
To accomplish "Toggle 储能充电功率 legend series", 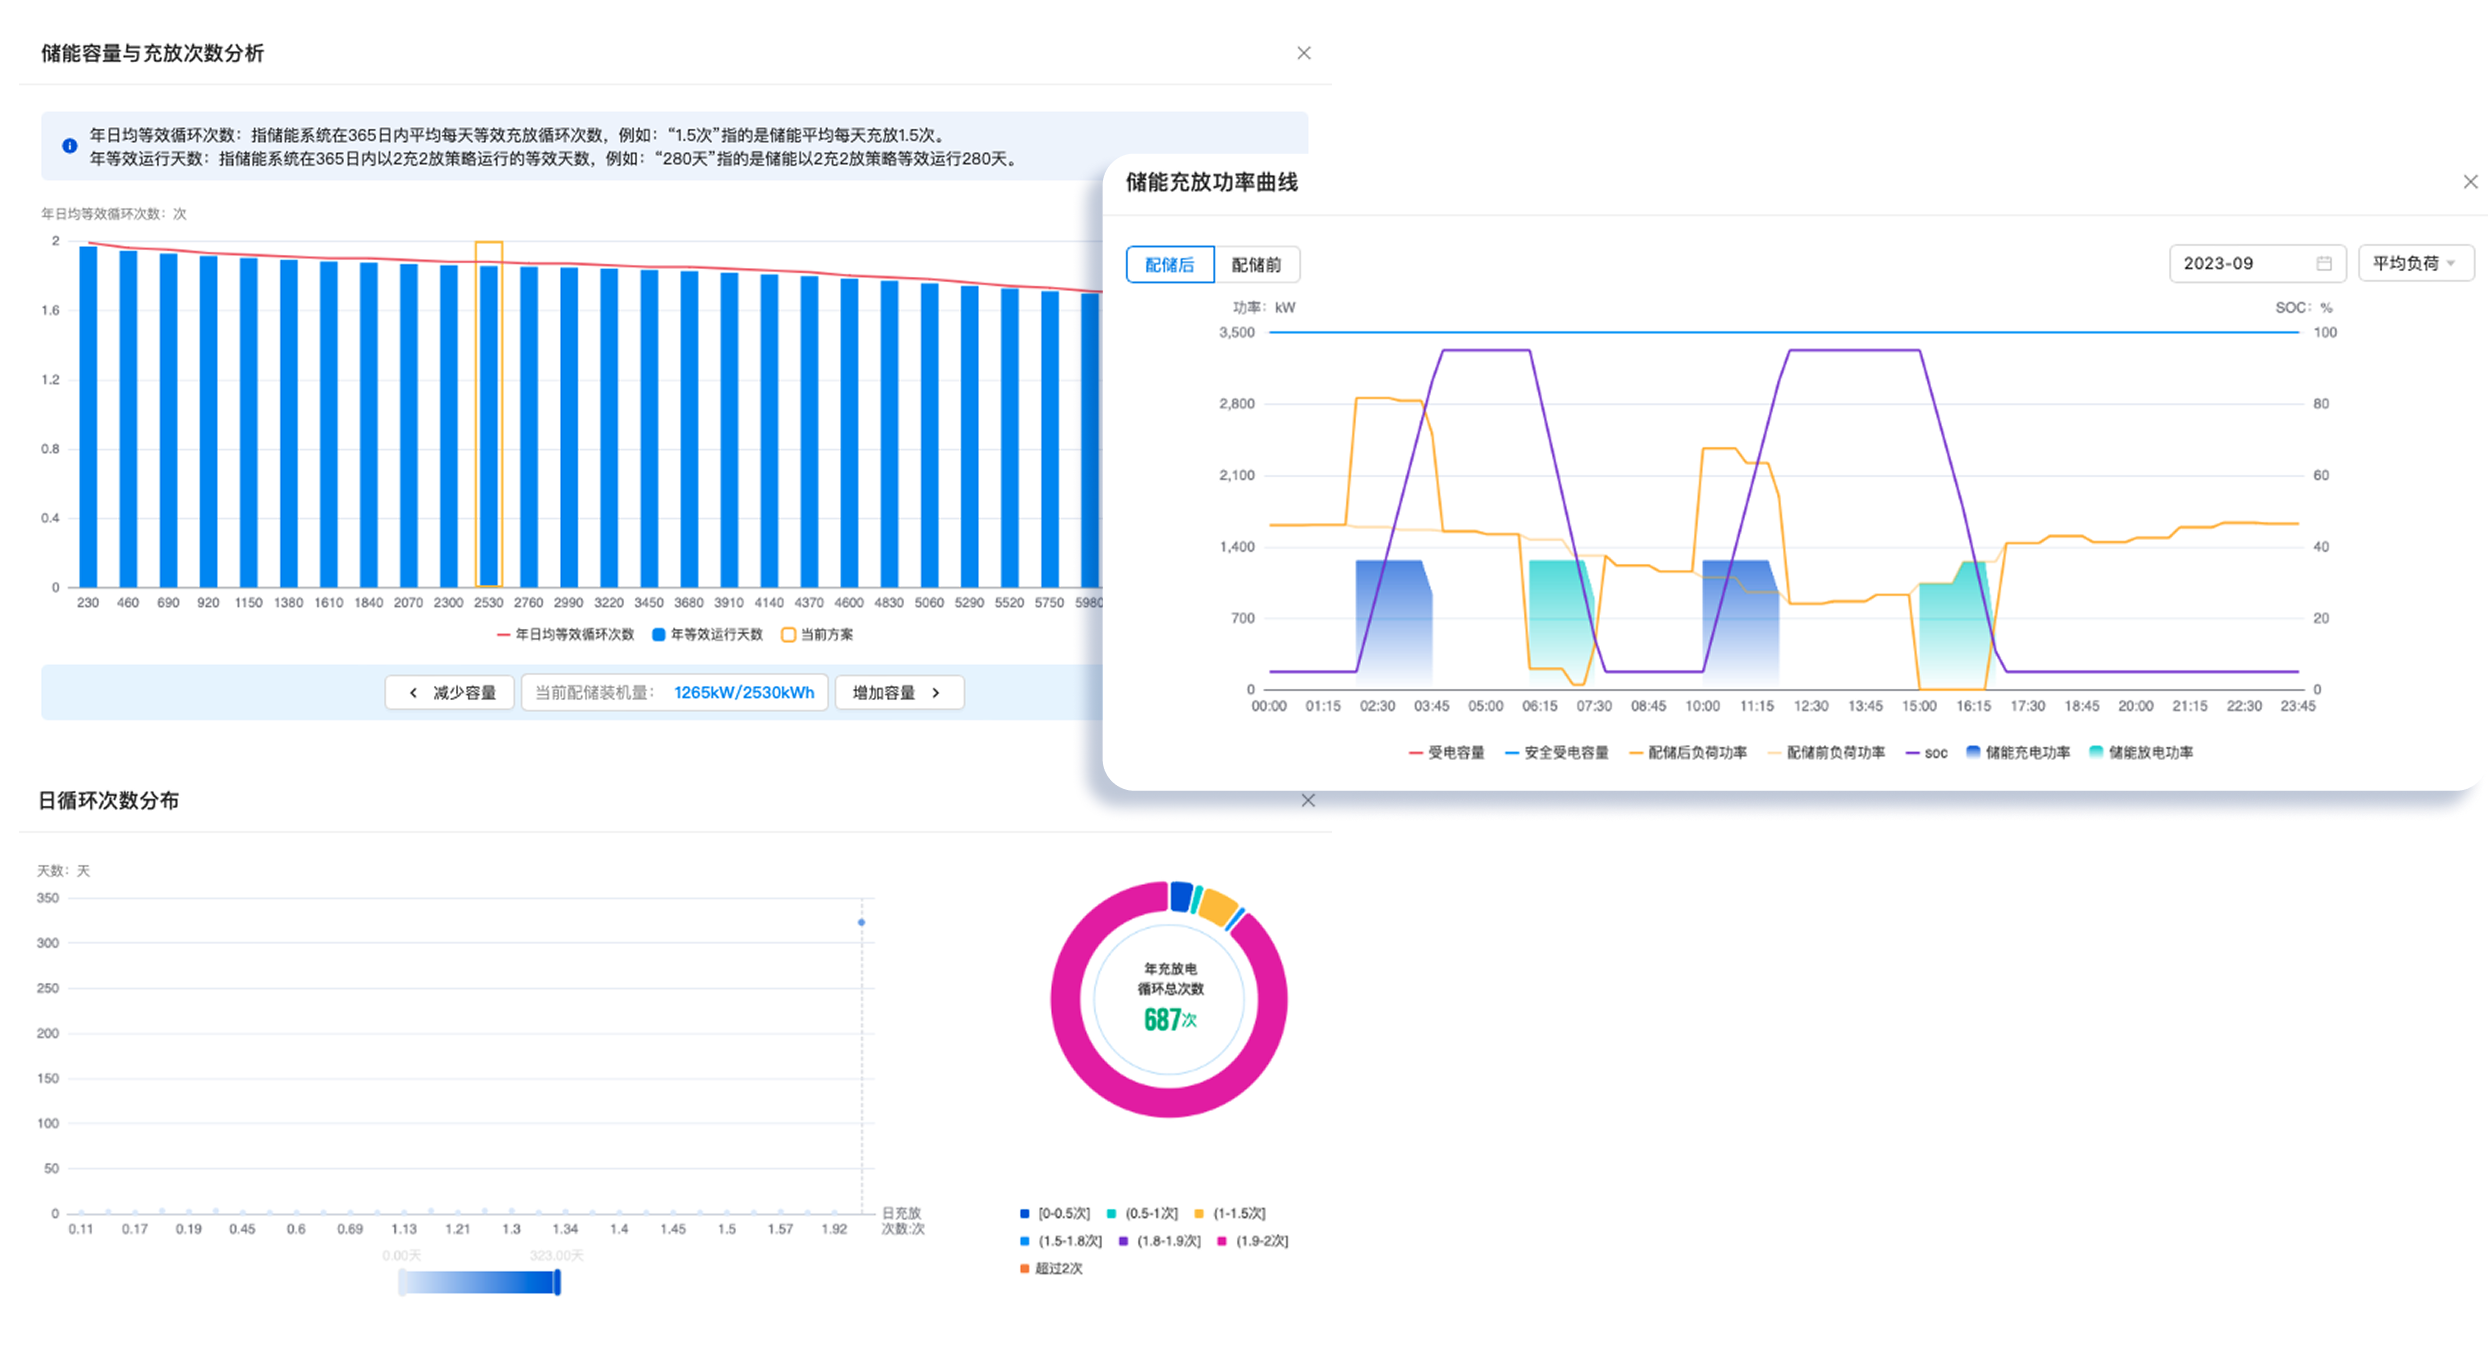I will pos(2017,752).
